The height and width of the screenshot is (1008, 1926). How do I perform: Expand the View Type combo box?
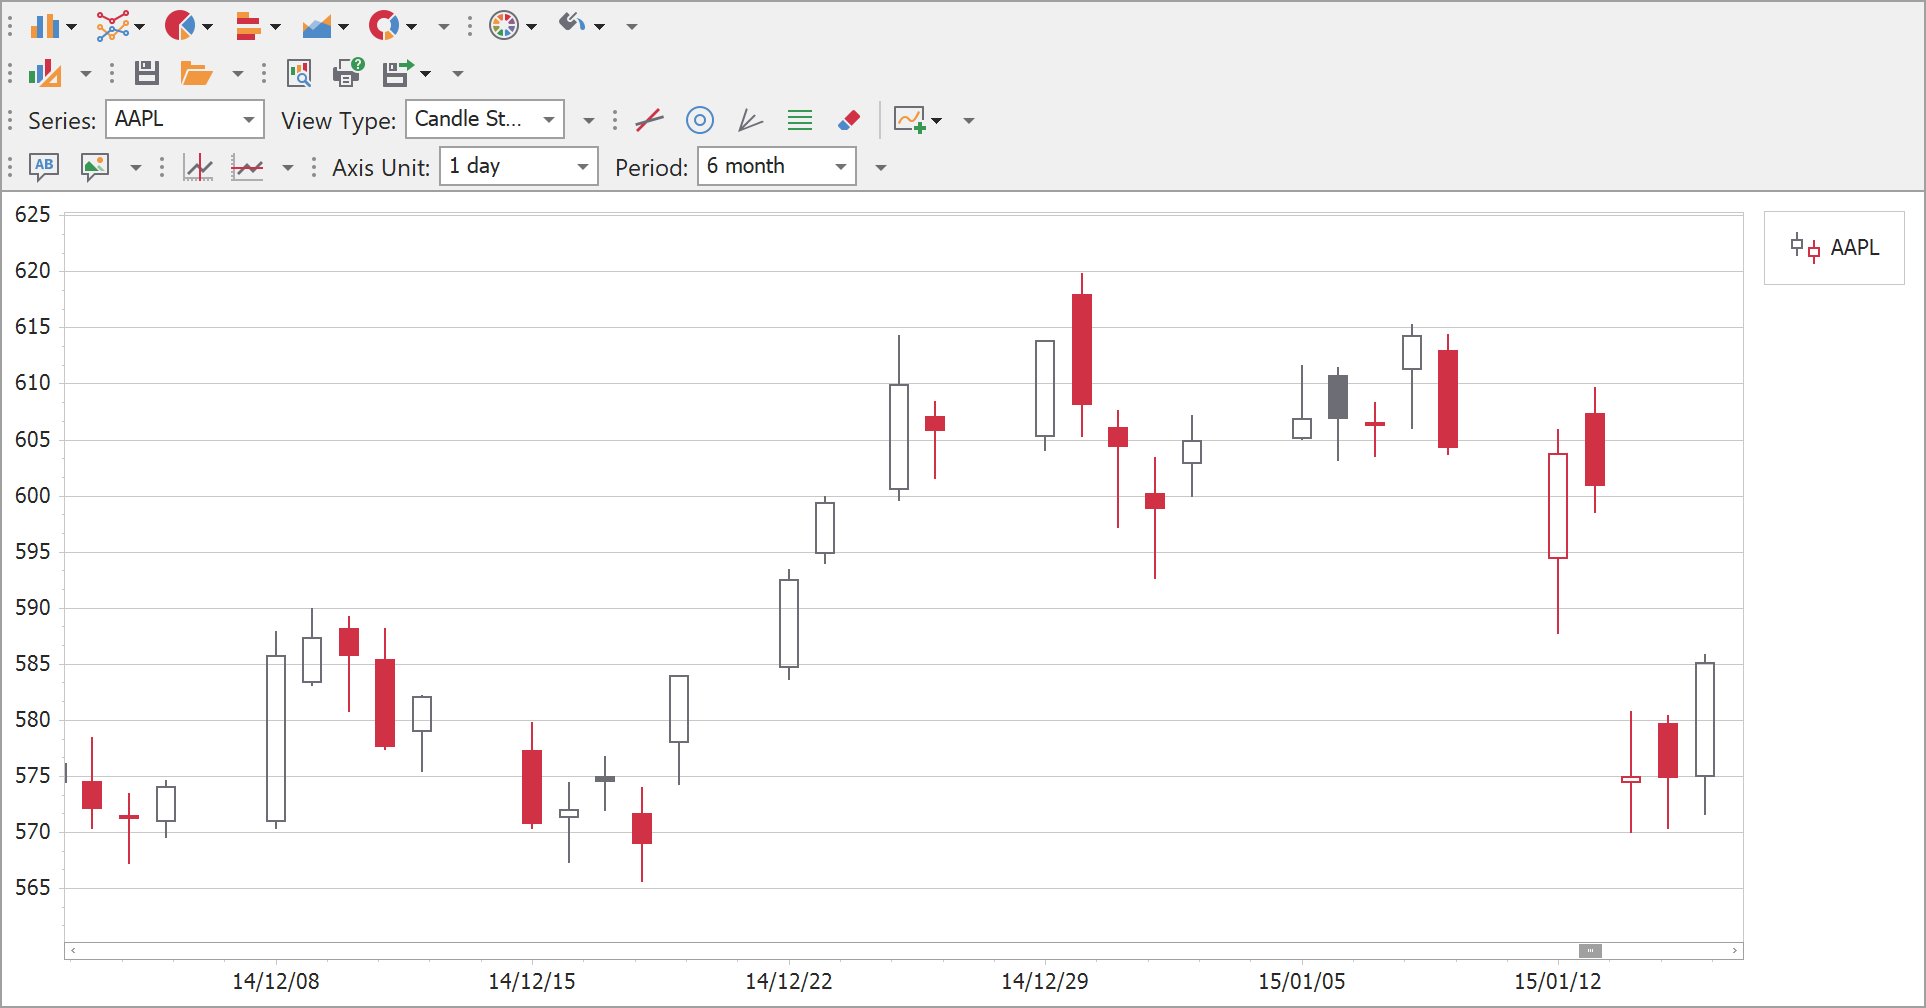548,120
